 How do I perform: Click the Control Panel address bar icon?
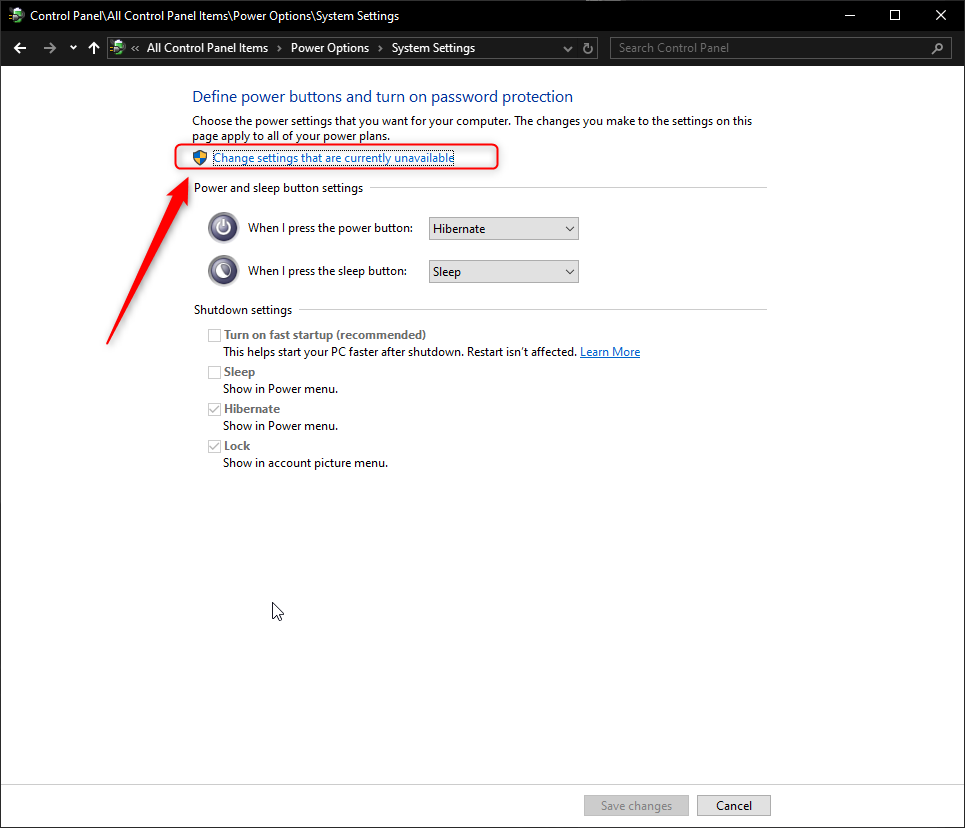pyautogui.click(x=118, y=47)
